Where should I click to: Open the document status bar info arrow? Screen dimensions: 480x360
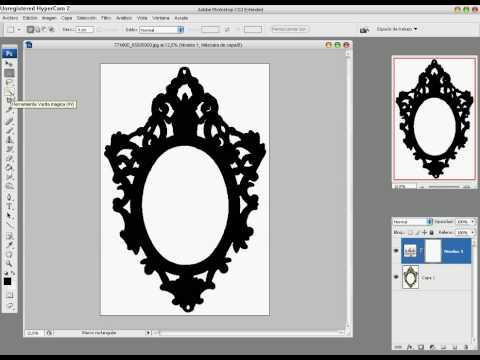(149, 333)
